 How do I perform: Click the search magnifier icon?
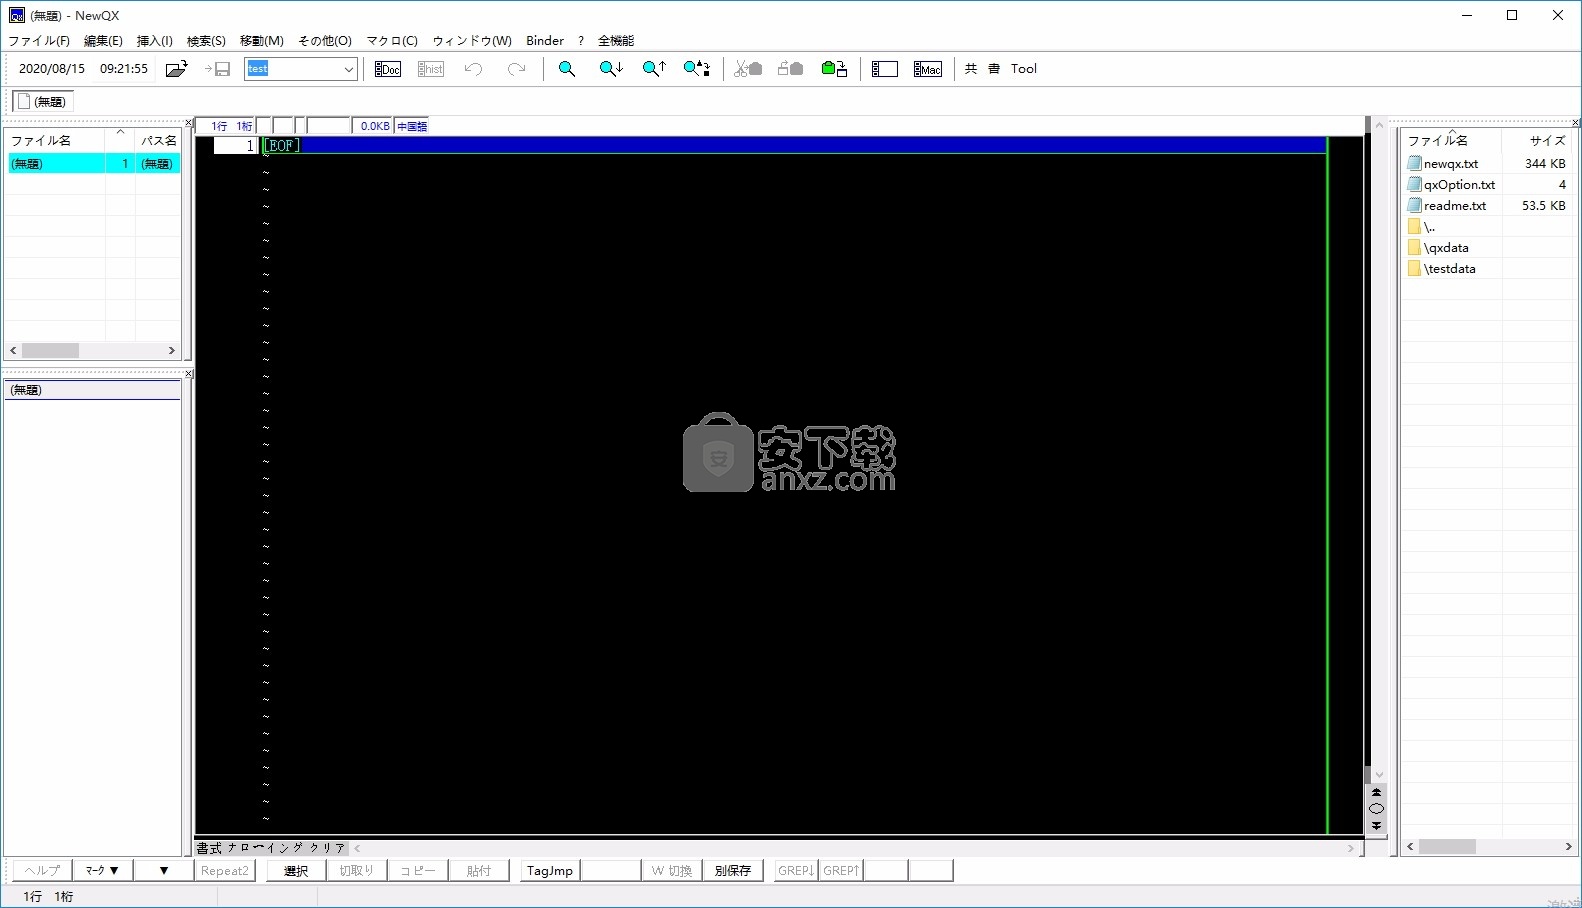click(x=567, y=69)
